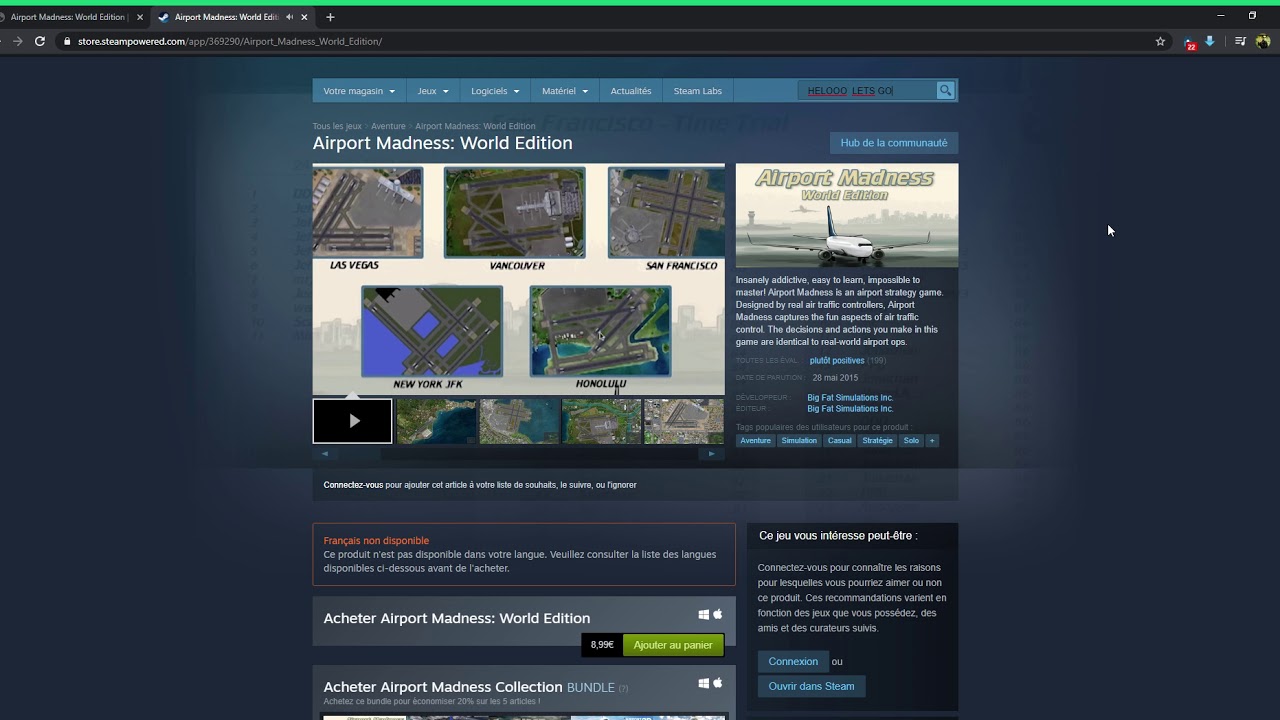The height and width of the screenshot is (720, 1280).
Task: Click the Connexion button
Action: click(x=793, y=661)
